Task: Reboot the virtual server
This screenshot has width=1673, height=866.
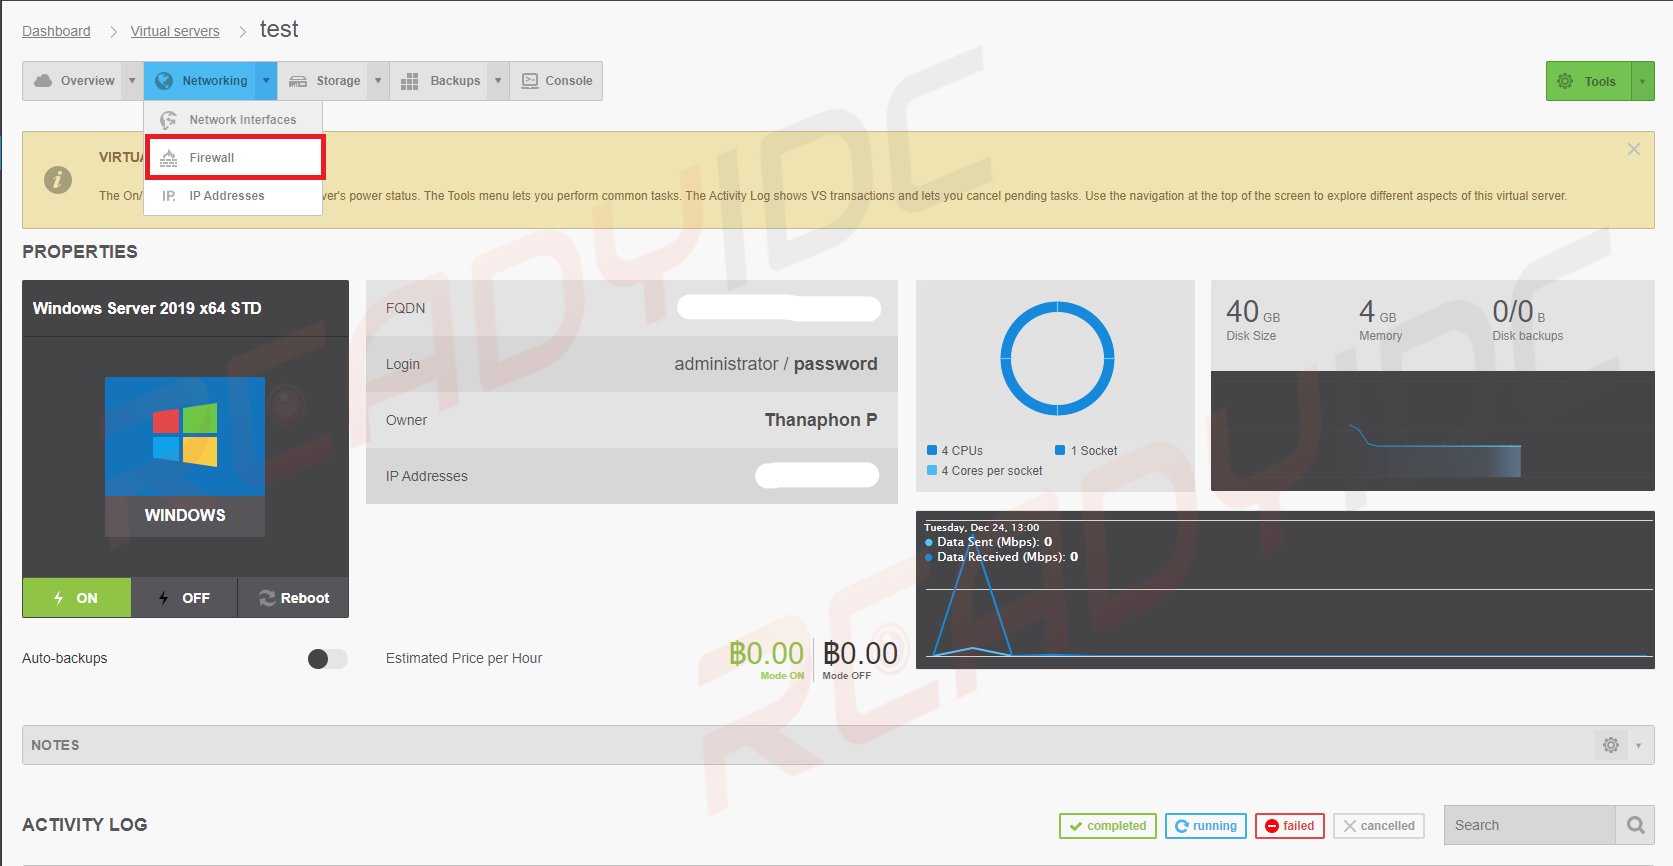Action: click(294, 598)
